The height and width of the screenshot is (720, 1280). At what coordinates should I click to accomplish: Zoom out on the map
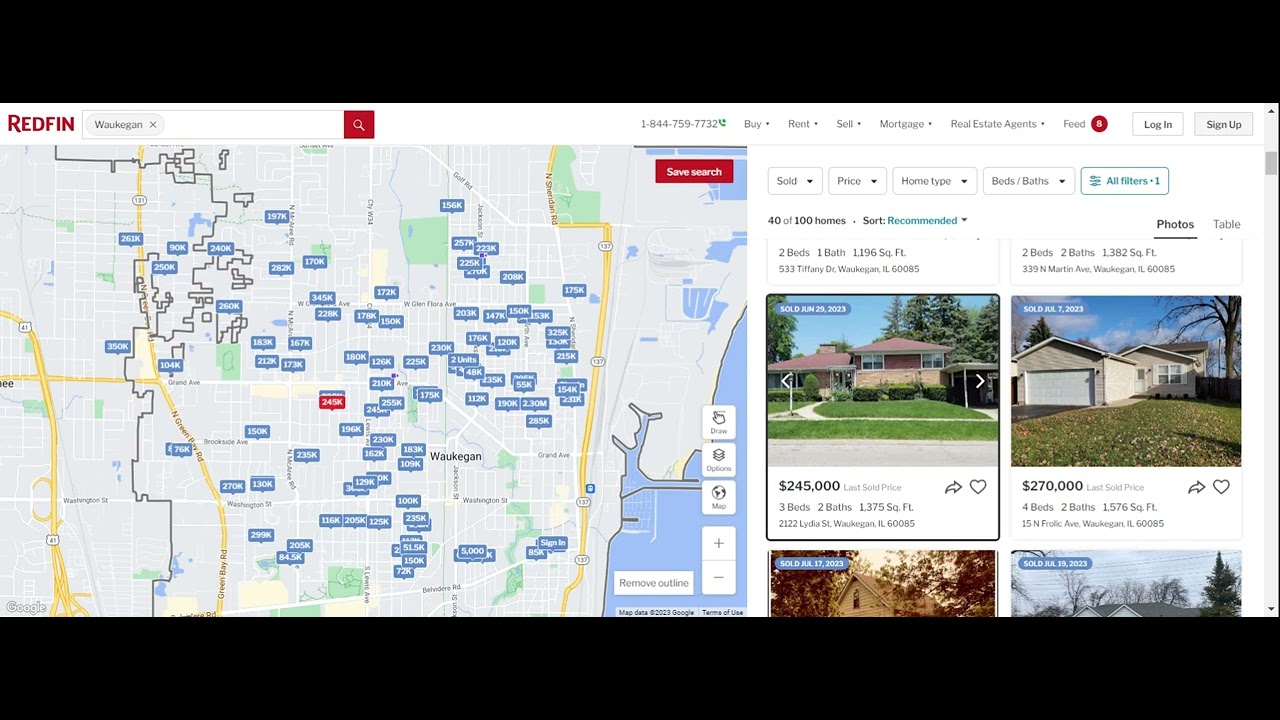[719, 577]
